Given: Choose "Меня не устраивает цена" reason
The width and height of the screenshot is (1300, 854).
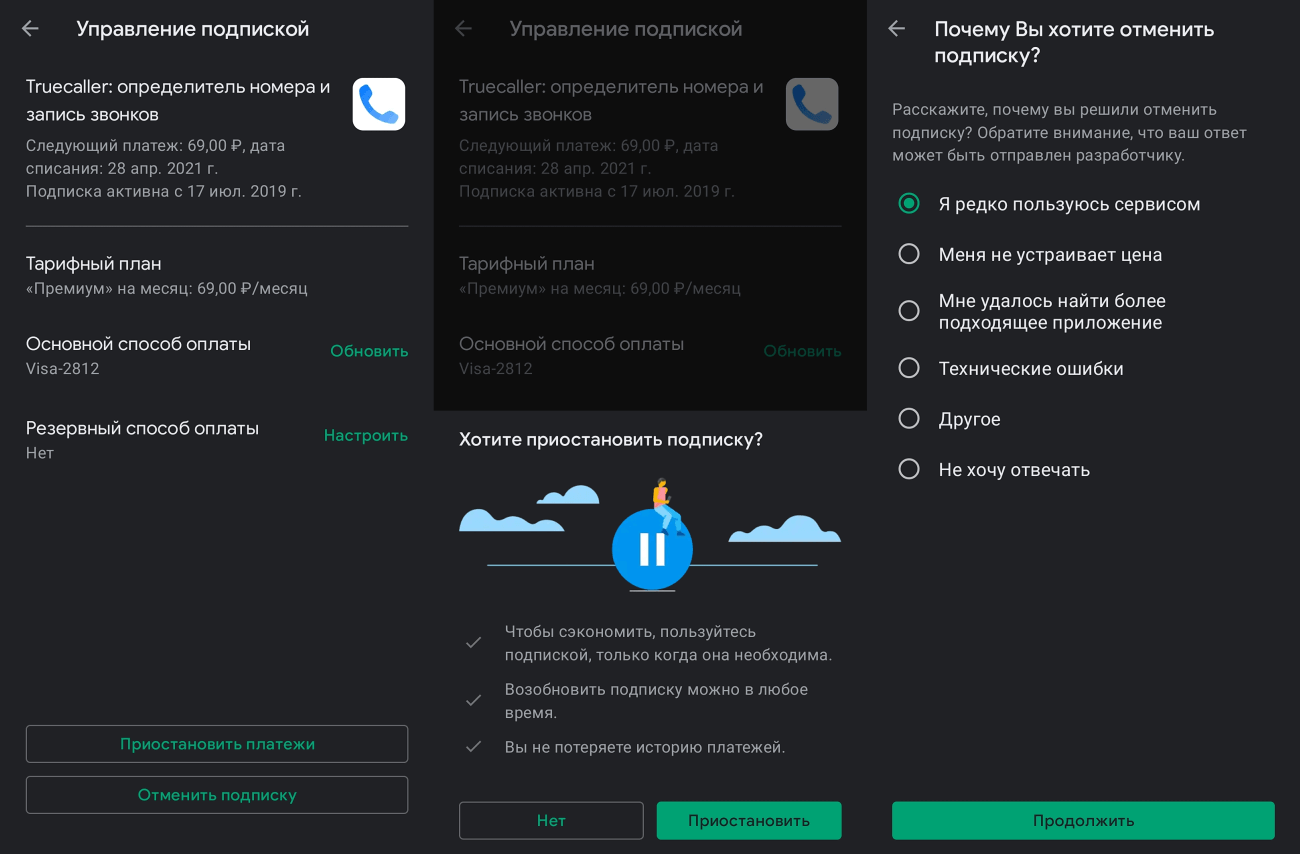Looking at the screenshot, I should (x=909, y=255).
